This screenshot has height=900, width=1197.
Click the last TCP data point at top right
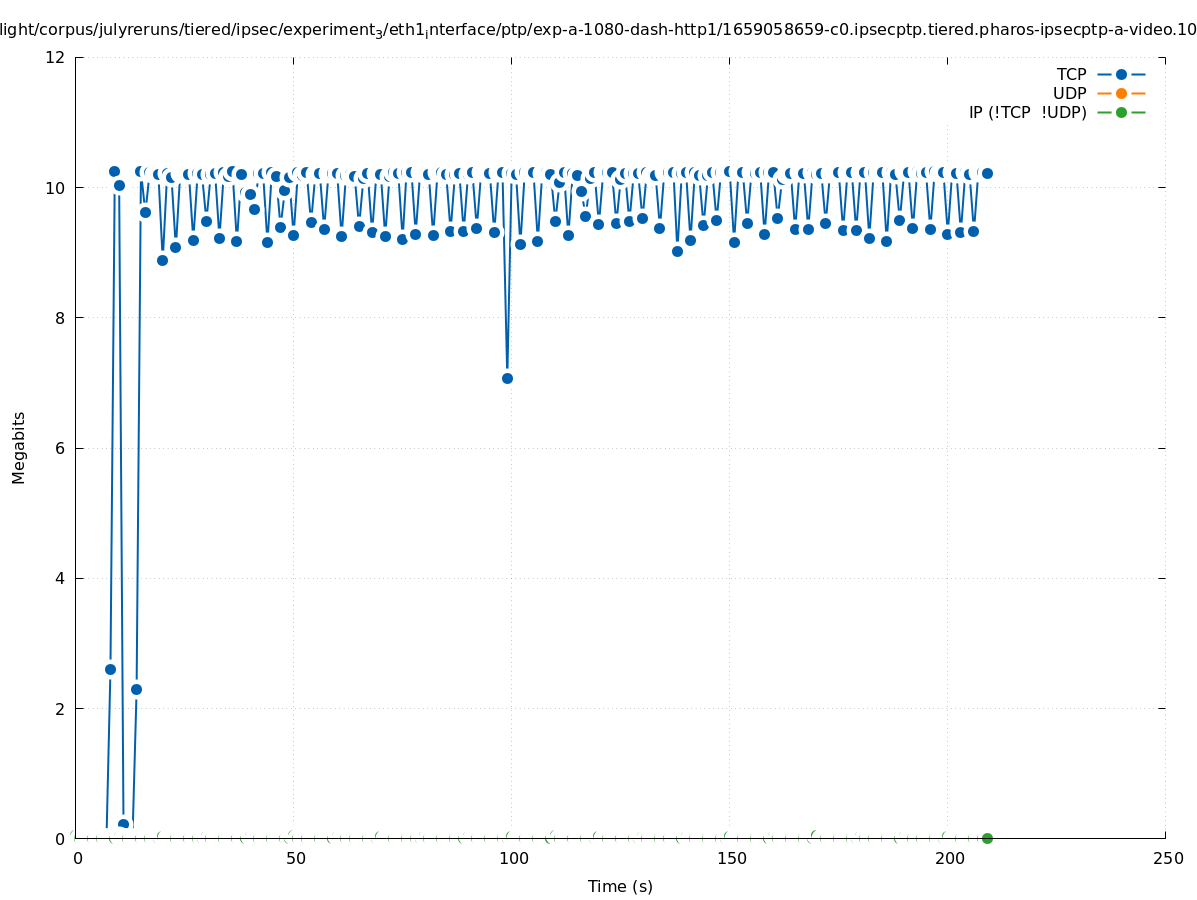pos(987,173)
